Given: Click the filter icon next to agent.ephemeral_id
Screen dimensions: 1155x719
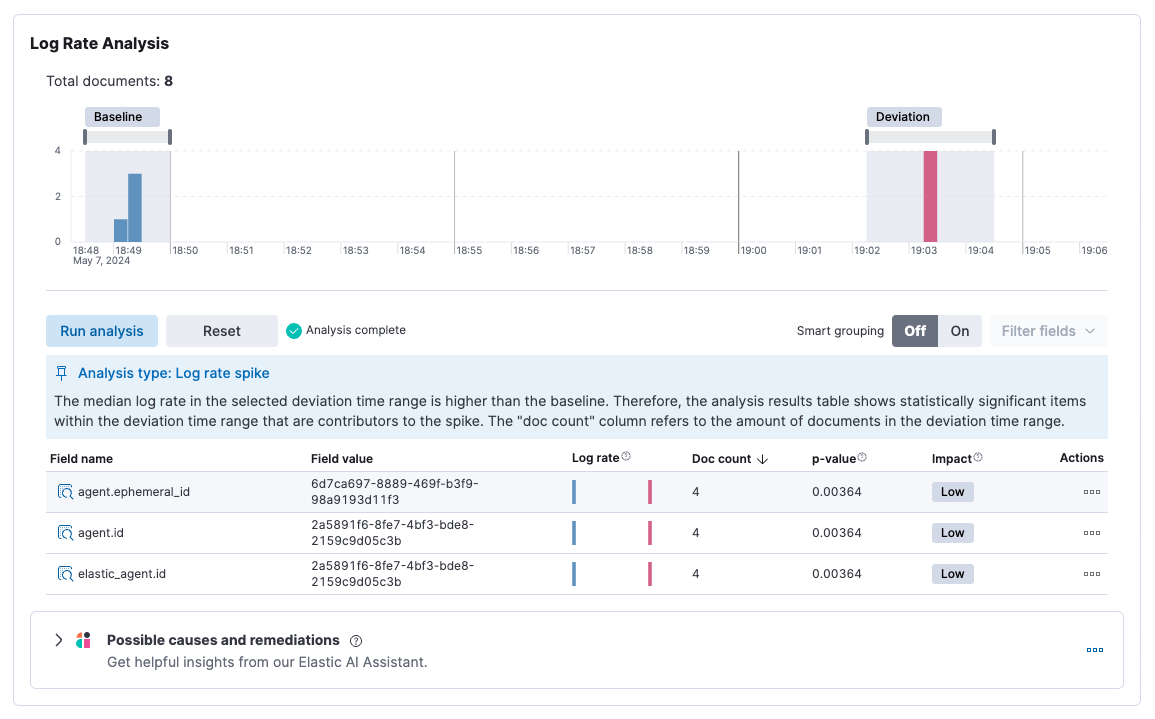Looking at the screenshot, I should tap(63, 491).
